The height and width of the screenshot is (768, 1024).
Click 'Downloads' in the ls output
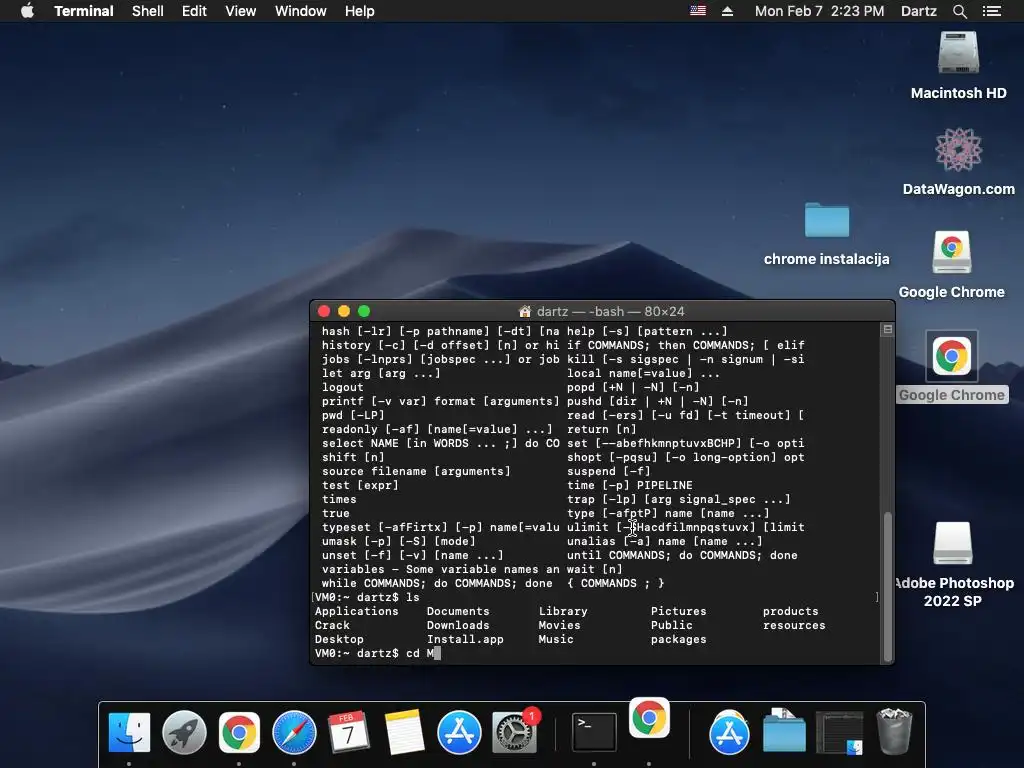pyautogui.click(x=458, y=625)
